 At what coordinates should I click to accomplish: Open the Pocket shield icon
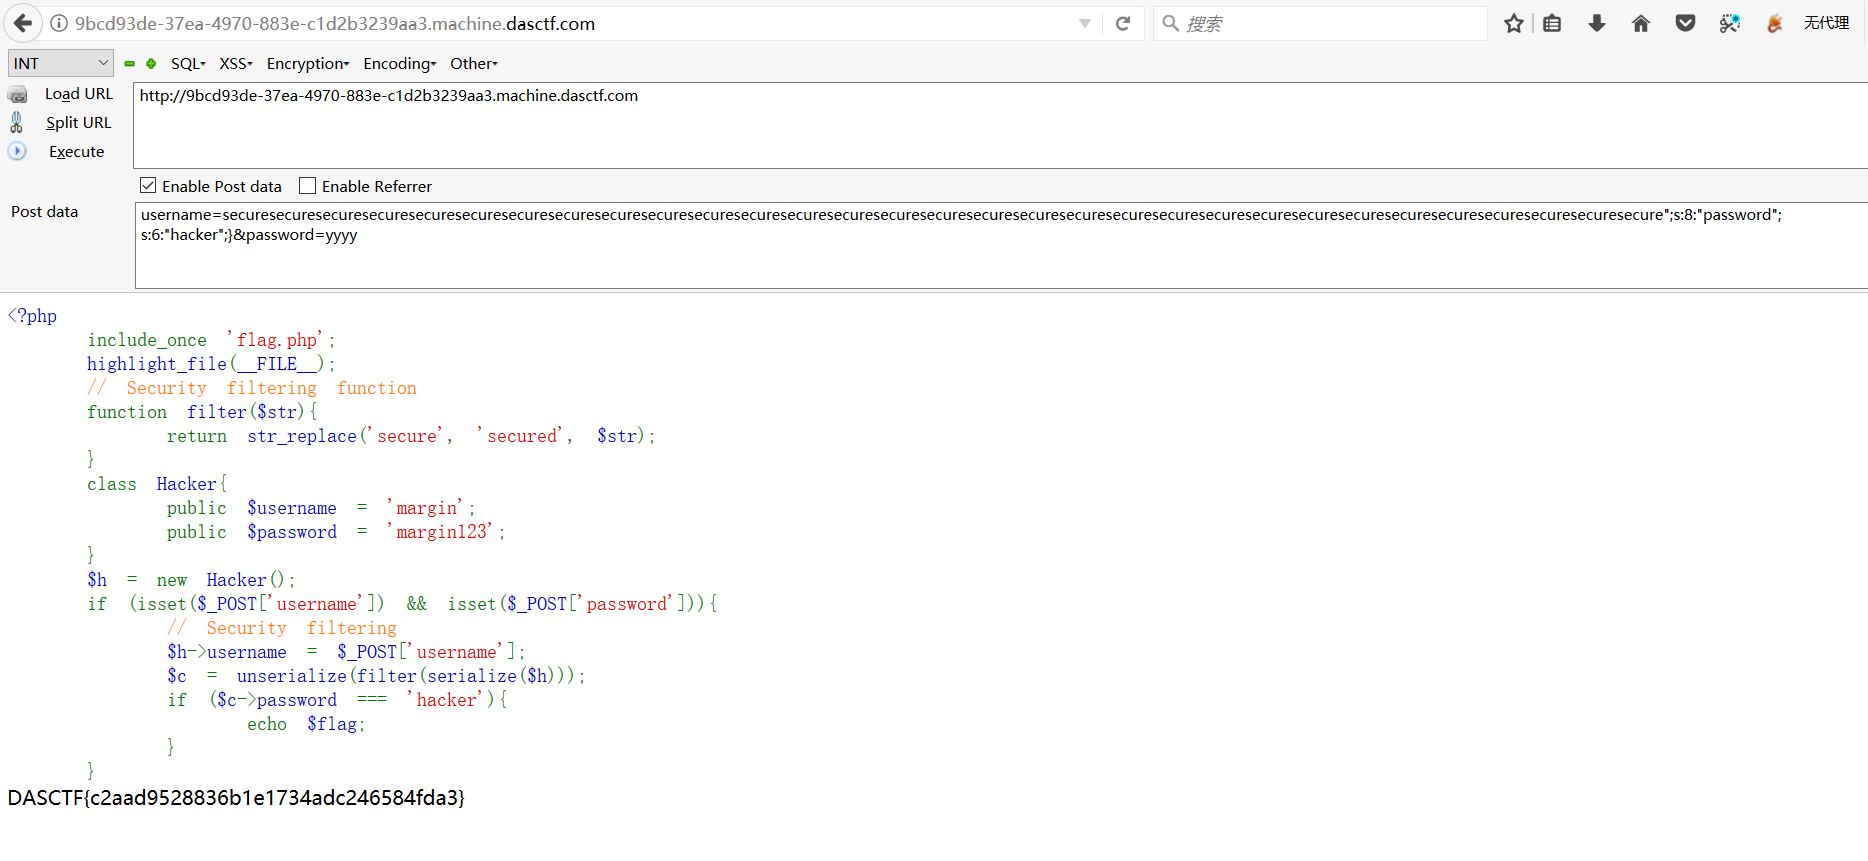[1685, 23]
